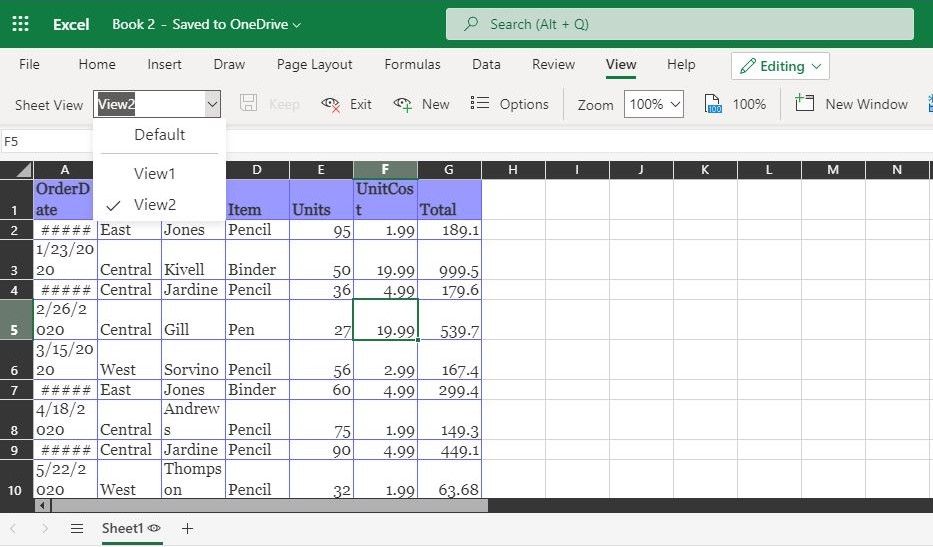
Task: Open the sheet view Options list icon
Action: click(x=480, y=104)
